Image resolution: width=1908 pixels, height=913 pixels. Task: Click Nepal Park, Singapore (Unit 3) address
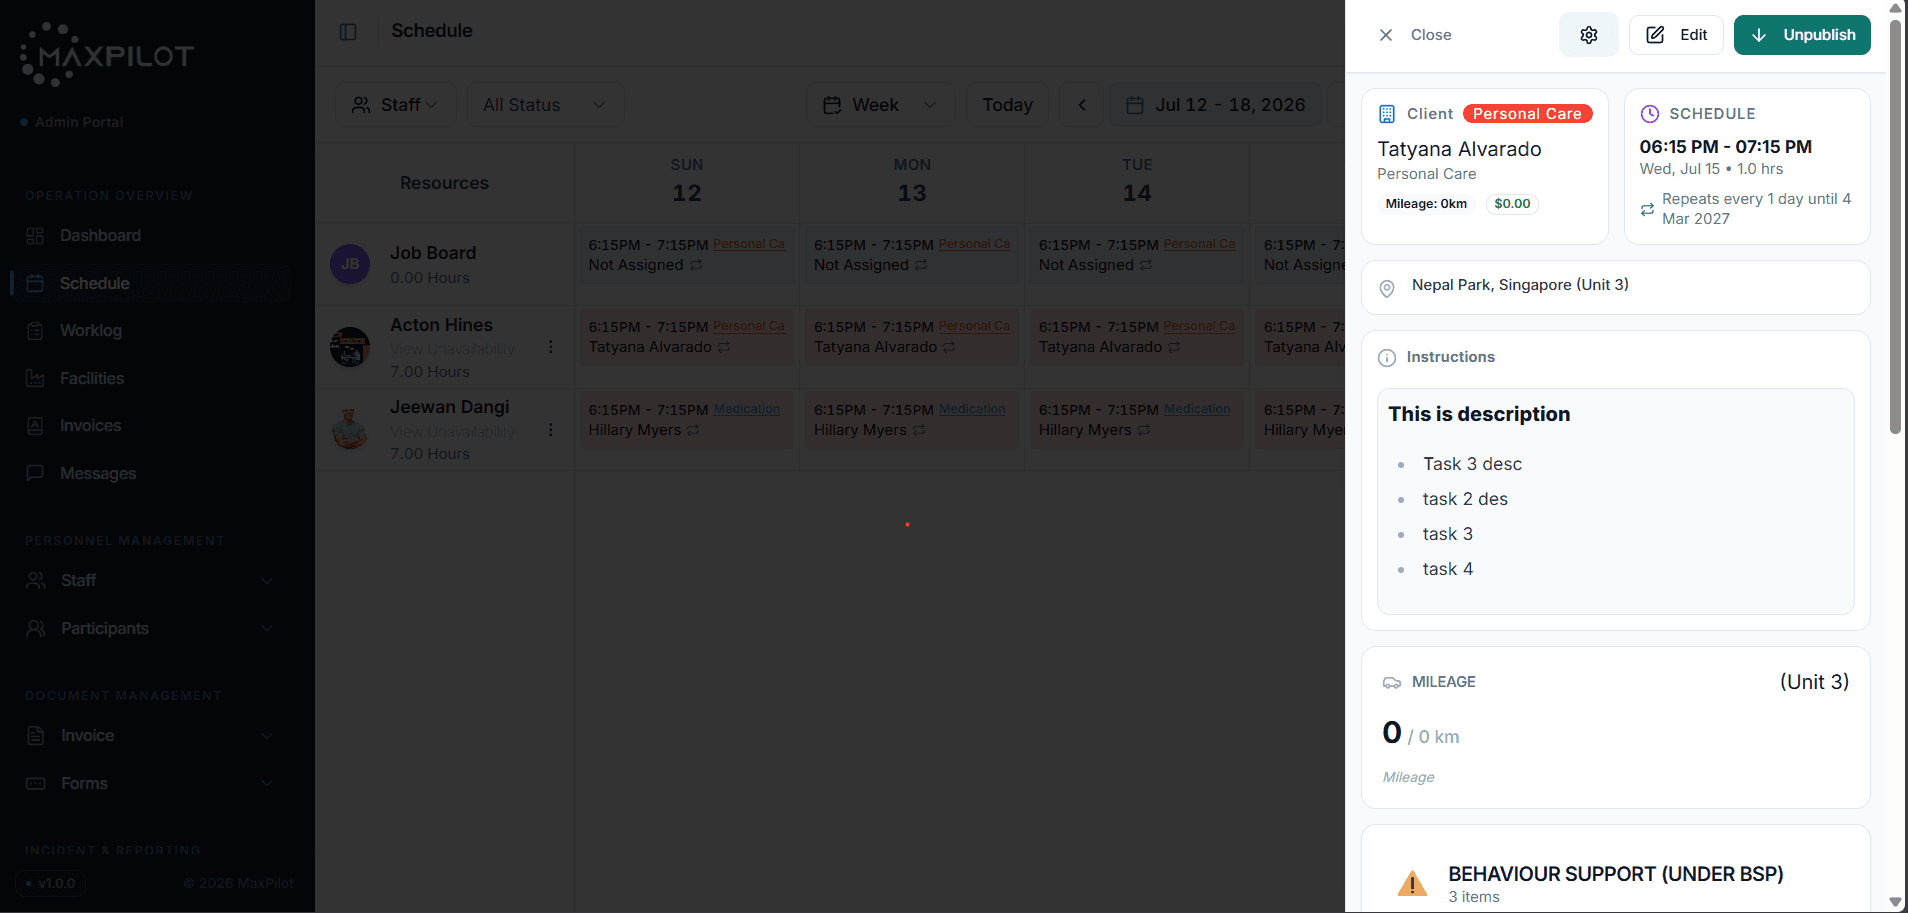(1520, 285)
